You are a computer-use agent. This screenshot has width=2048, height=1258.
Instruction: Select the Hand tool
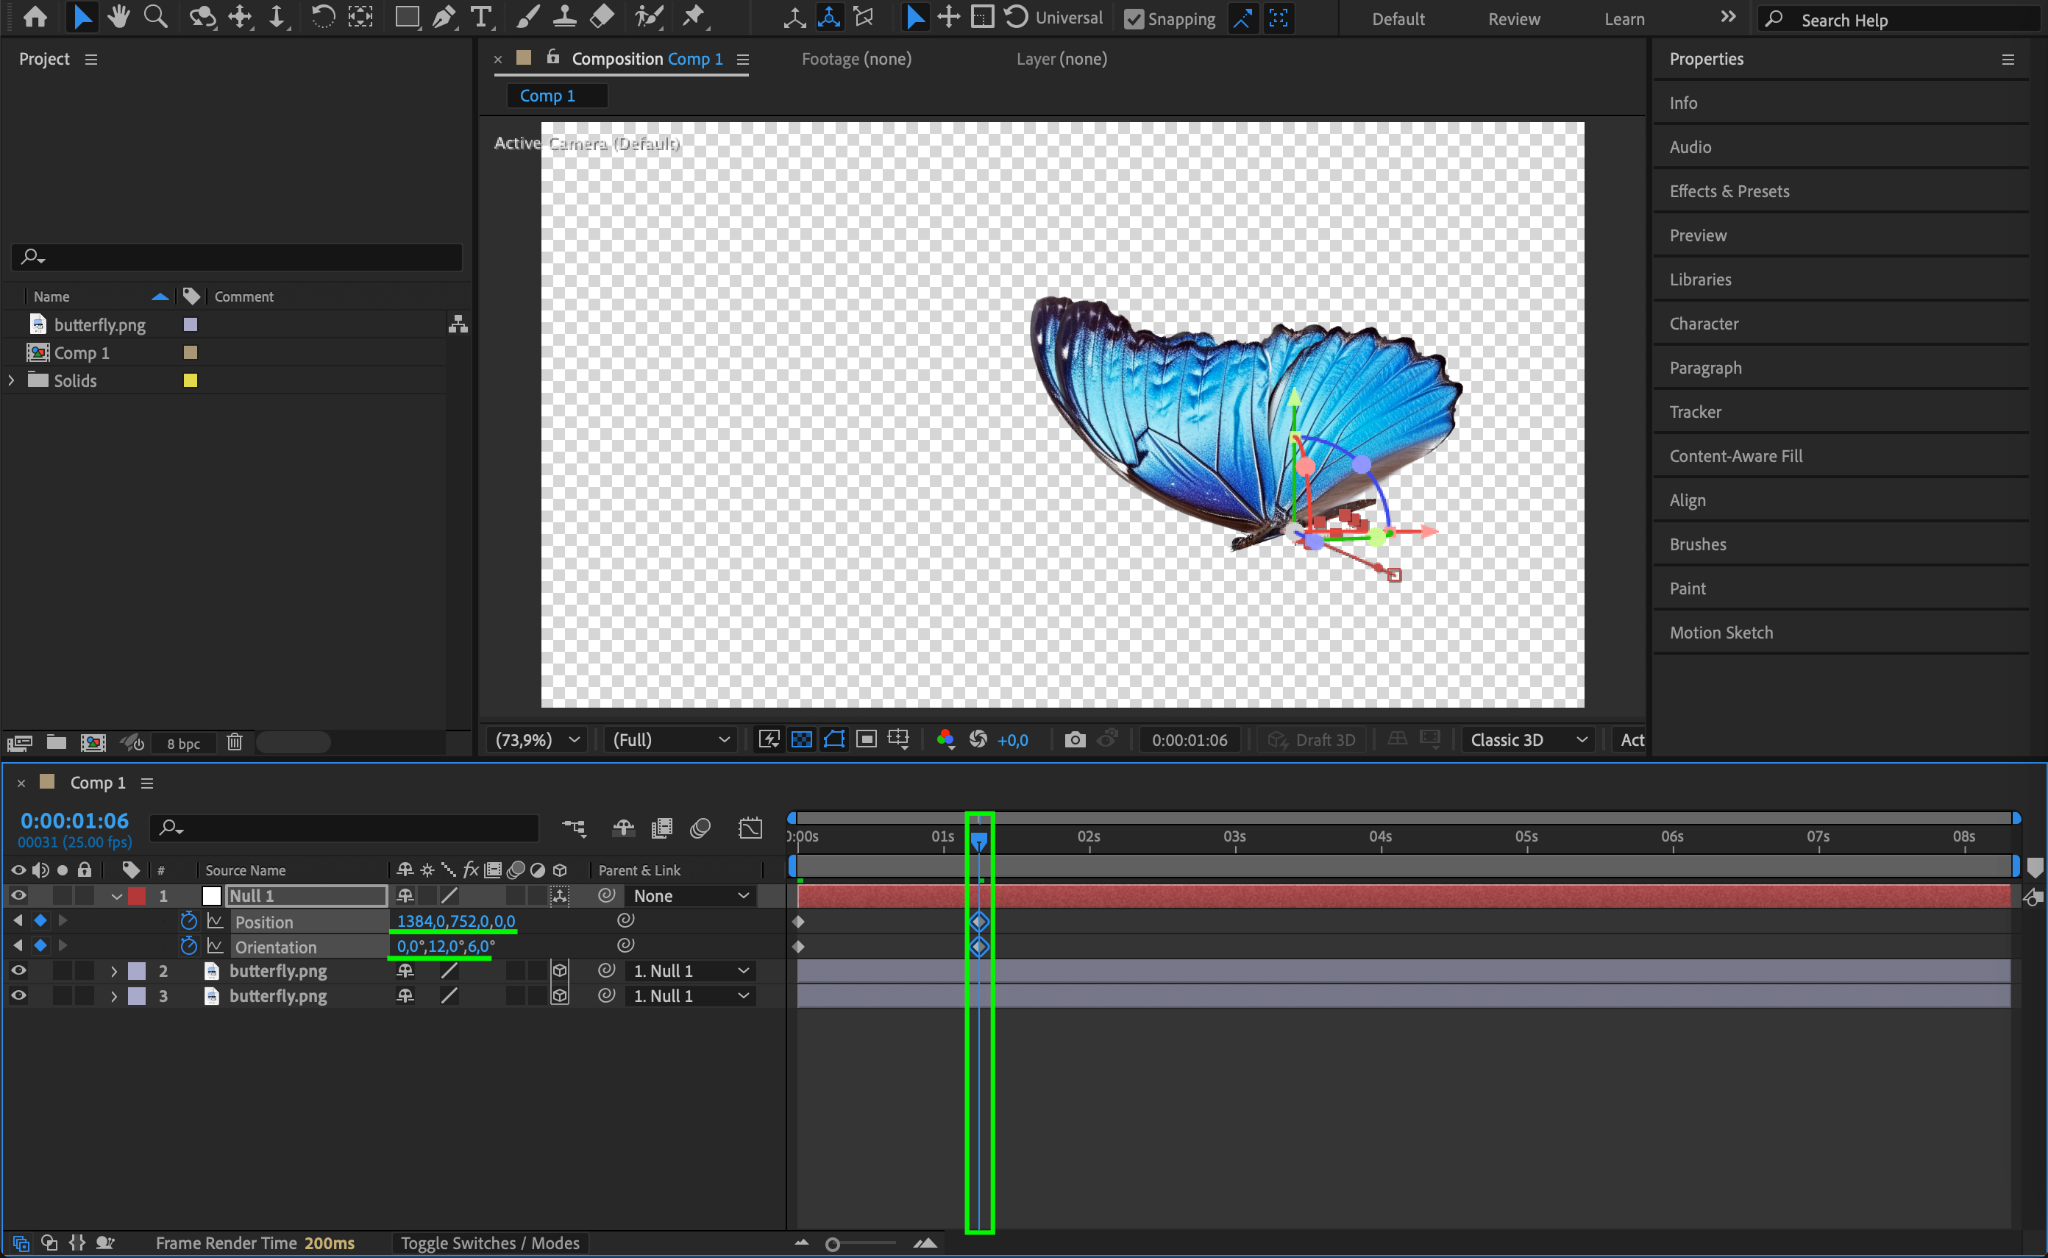tap(119, 17)
